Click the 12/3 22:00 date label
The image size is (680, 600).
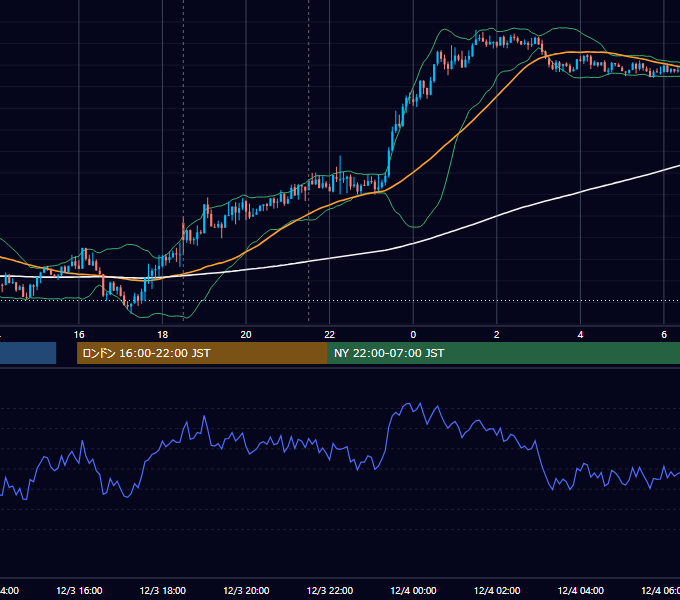click(330, 591)
